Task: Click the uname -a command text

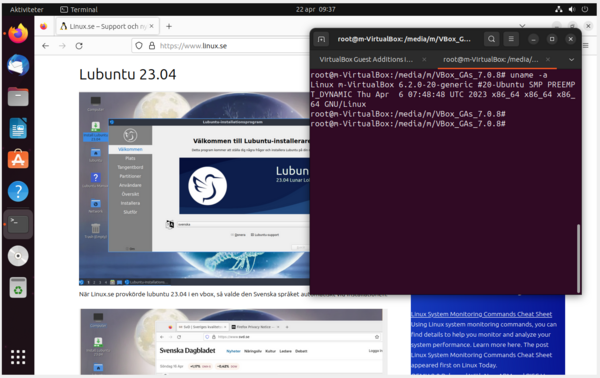Action: tap(528, 75)
